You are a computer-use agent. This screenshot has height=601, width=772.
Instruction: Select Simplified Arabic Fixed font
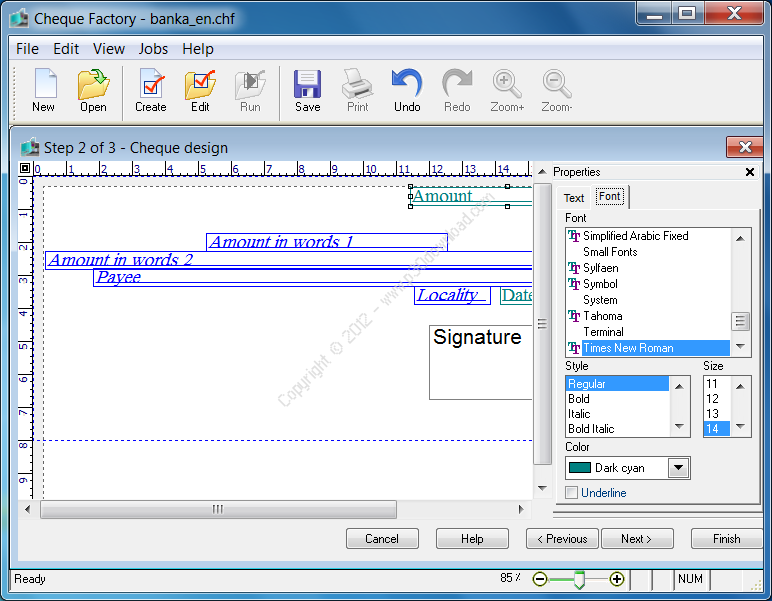(636, 236)
